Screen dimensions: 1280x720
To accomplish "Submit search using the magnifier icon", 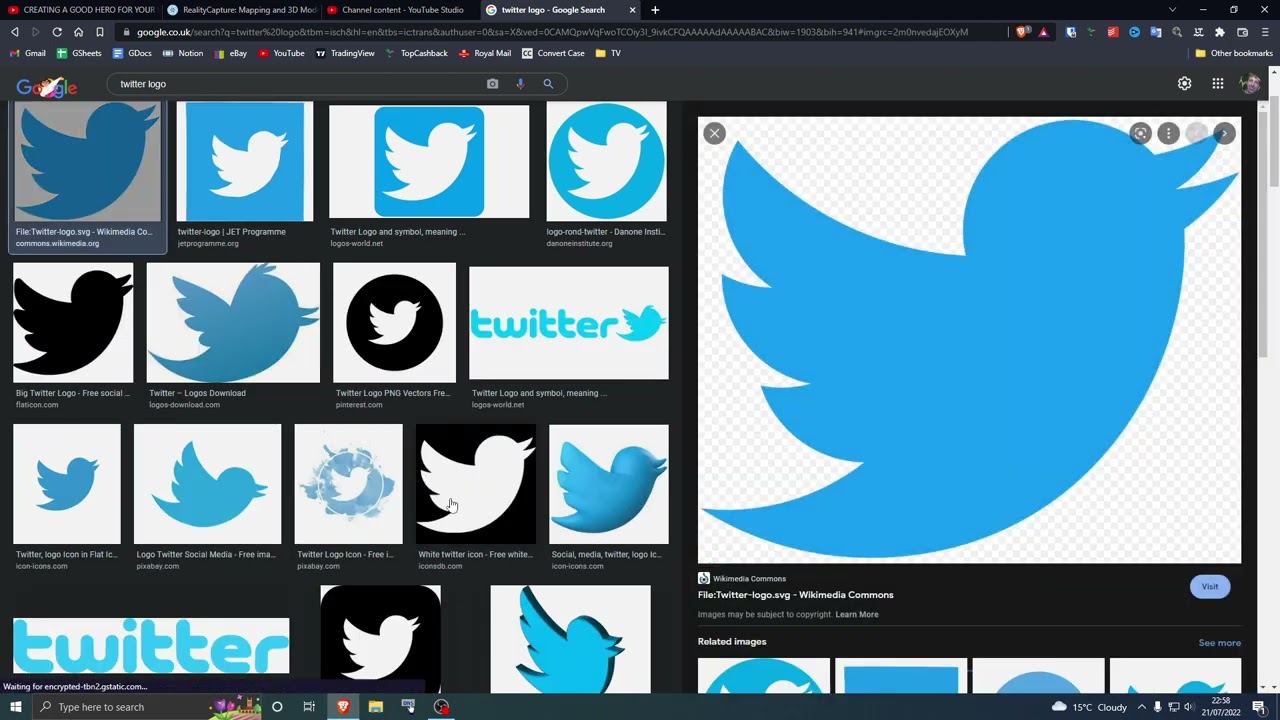I will (548, 84).
